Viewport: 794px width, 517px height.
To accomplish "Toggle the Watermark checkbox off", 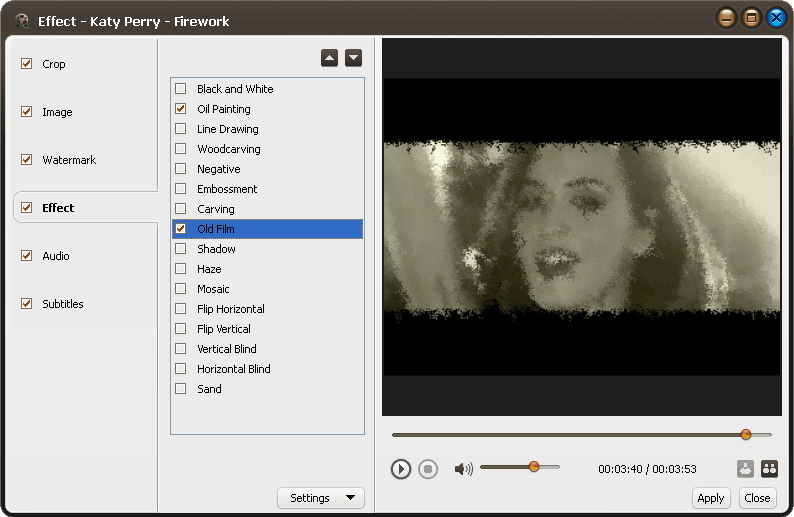I will 26,160.
